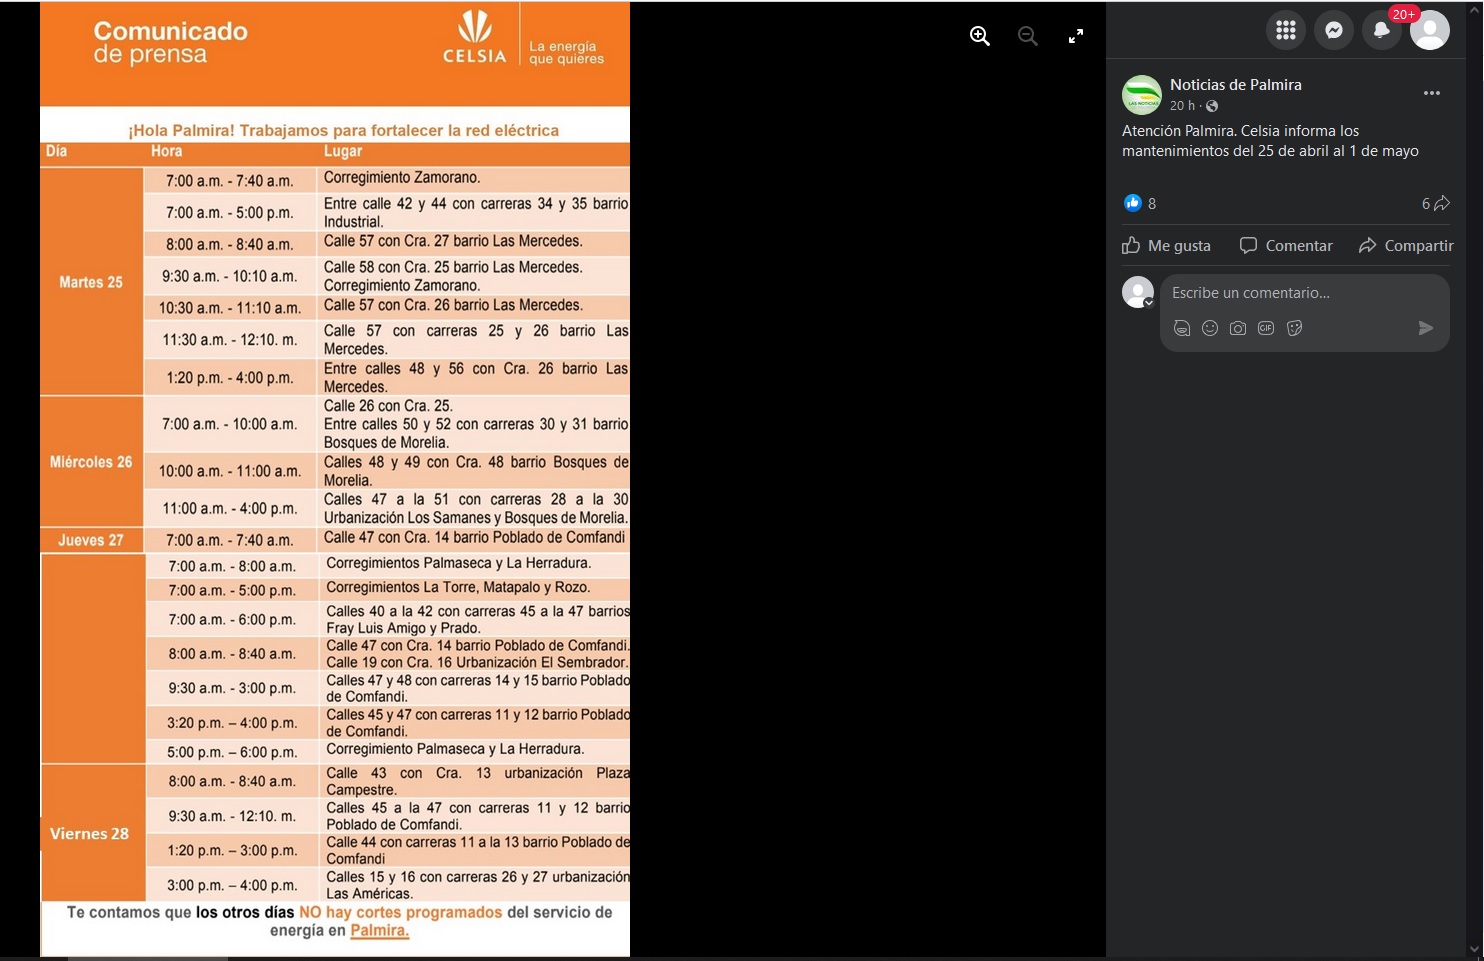Open the 20 h post timestamp
Image resolution: width=1484 pixels, height=961 pixels.
tap(1182, 106)
